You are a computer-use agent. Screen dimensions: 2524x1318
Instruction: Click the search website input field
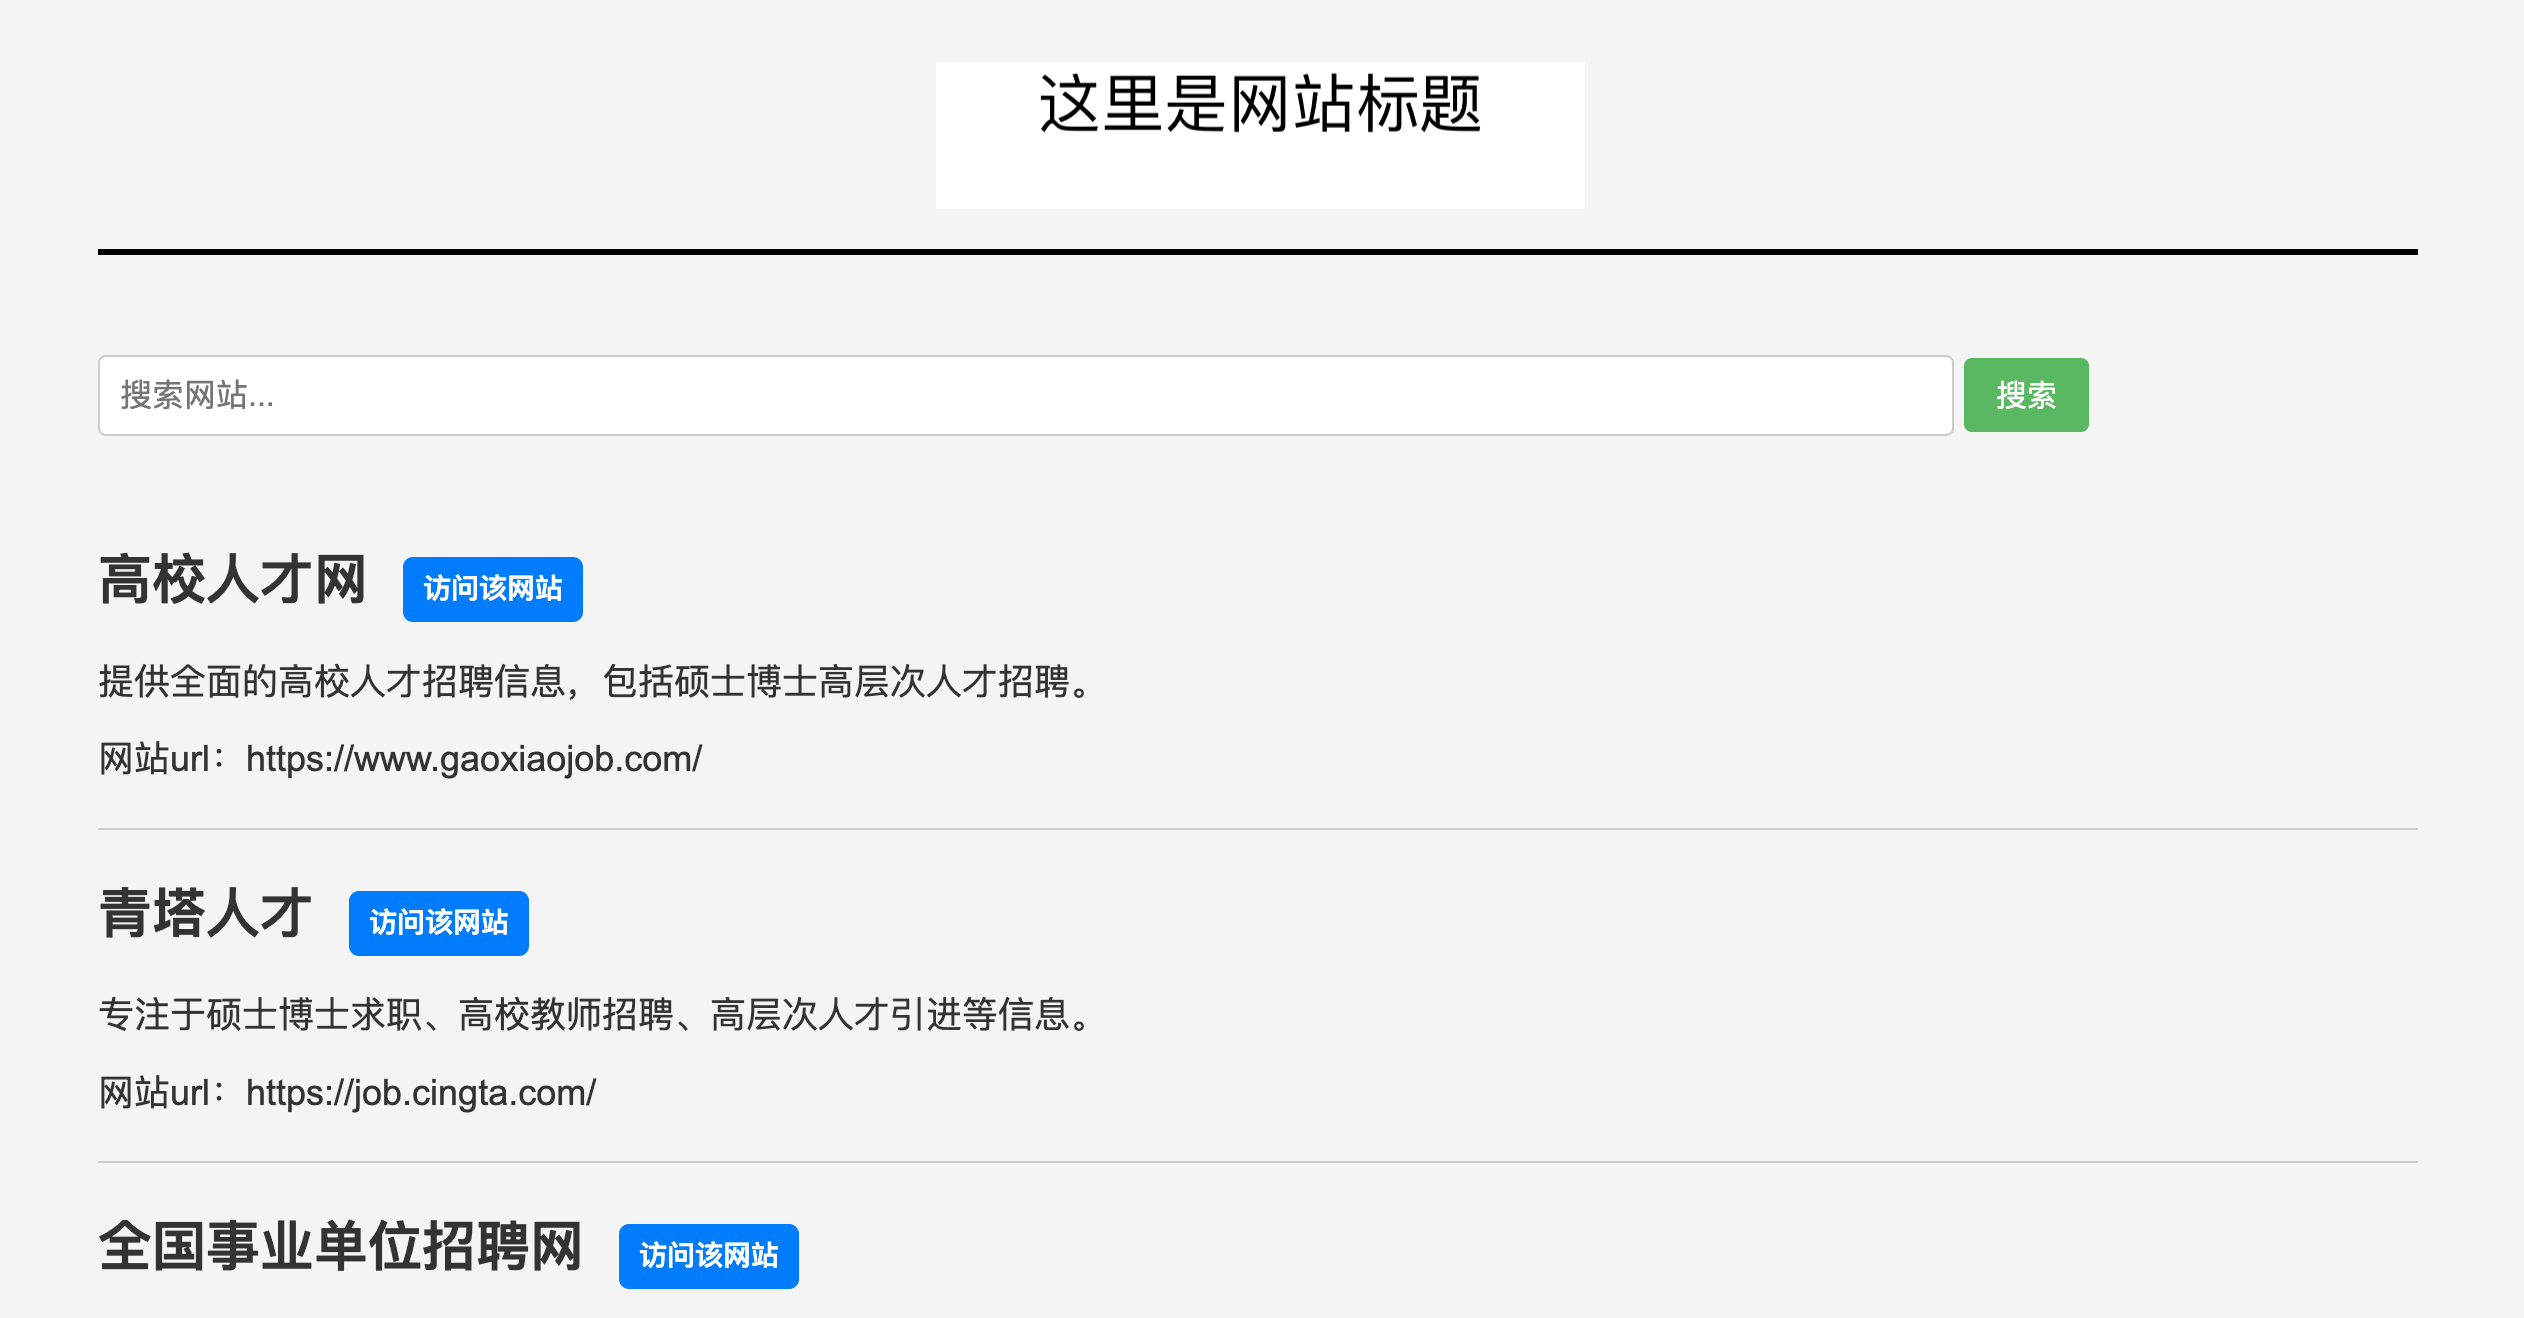pos(1024,395)
